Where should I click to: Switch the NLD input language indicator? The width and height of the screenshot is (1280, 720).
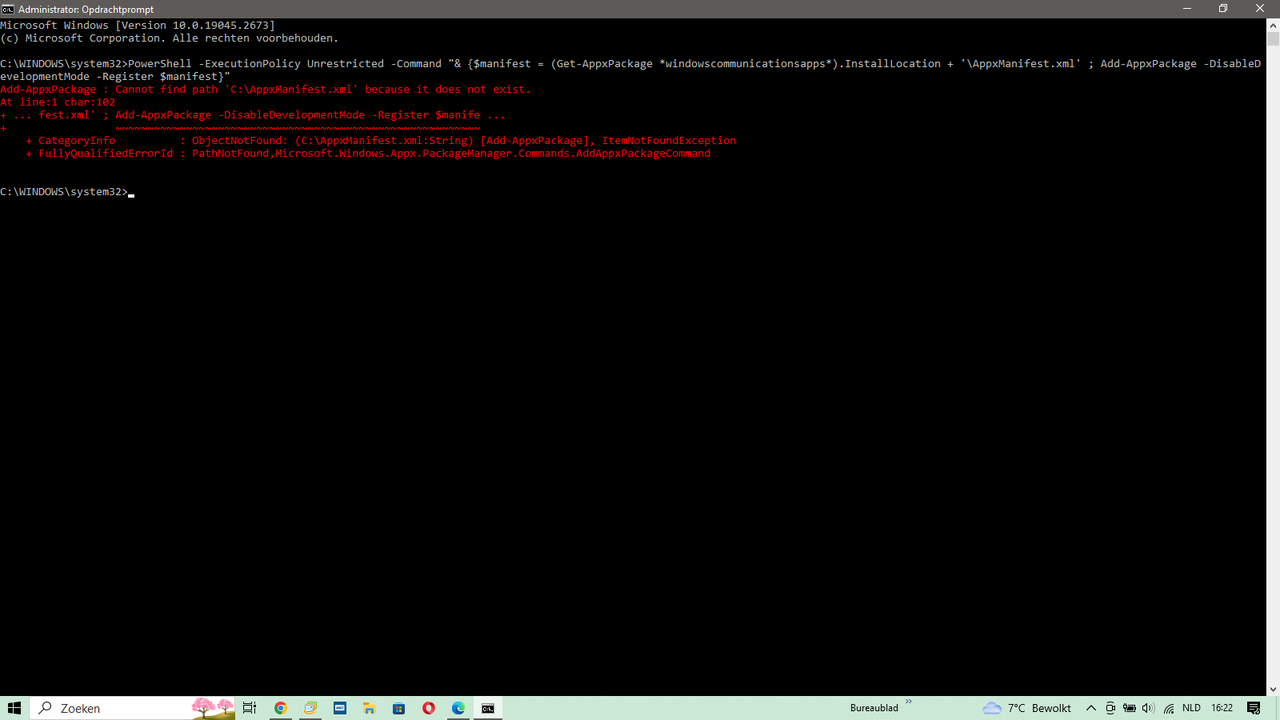click(1191, 708)
